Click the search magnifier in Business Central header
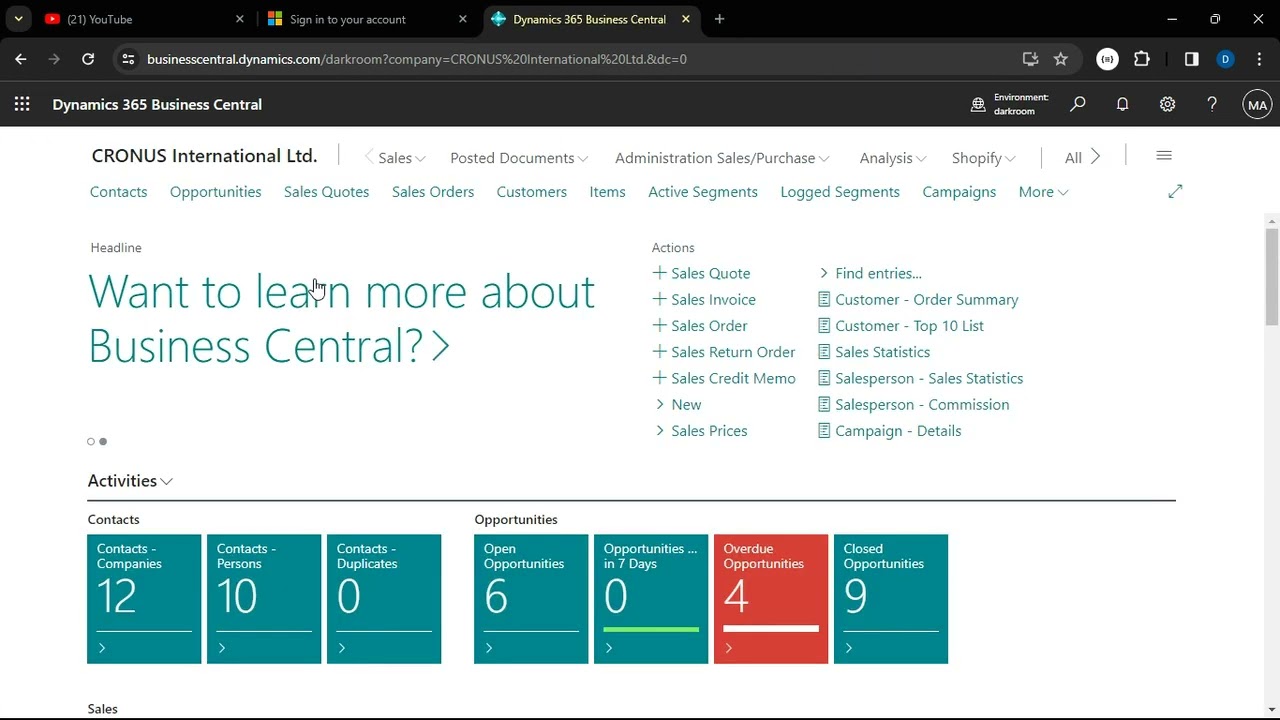Image resolution: width=1280 pixels, height=720 pixels. (x=1077, y=104)
